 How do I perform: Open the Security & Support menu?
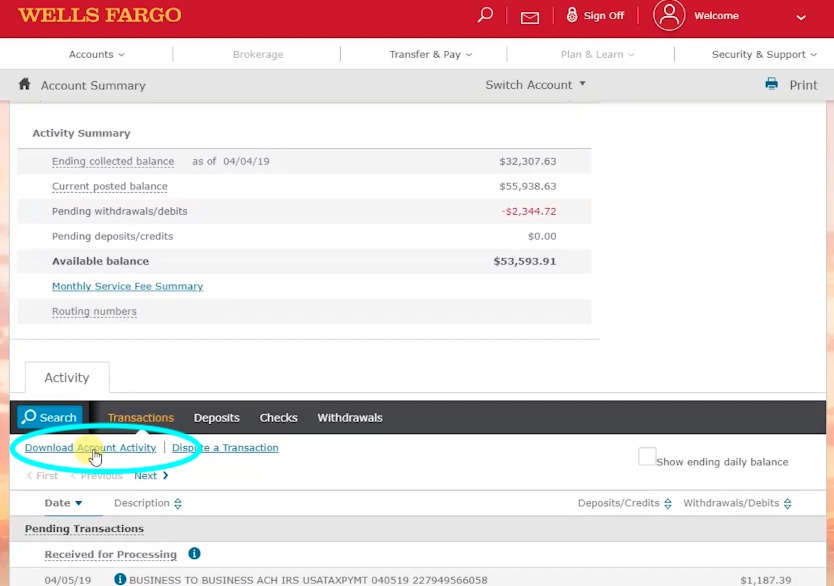[x=764, y=54]
